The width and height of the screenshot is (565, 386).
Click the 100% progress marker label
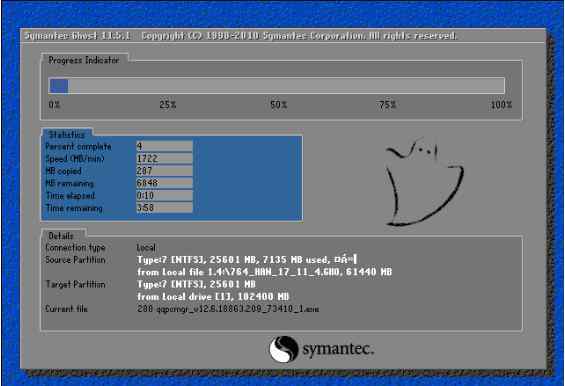501,105
